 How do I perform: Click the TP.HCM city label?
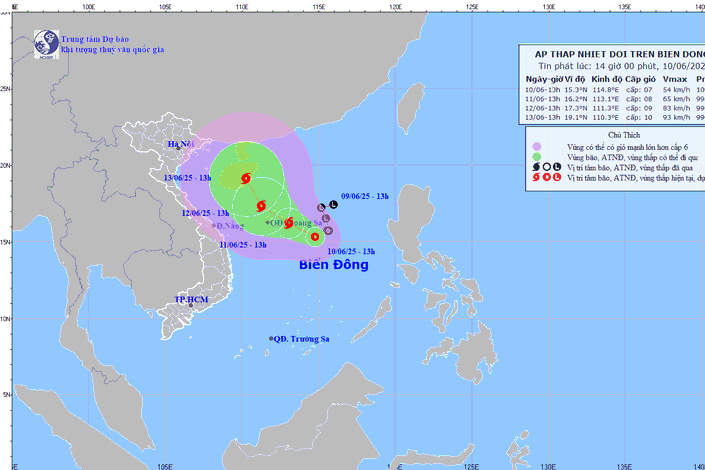pyautogui.click(x=190, y=299)
